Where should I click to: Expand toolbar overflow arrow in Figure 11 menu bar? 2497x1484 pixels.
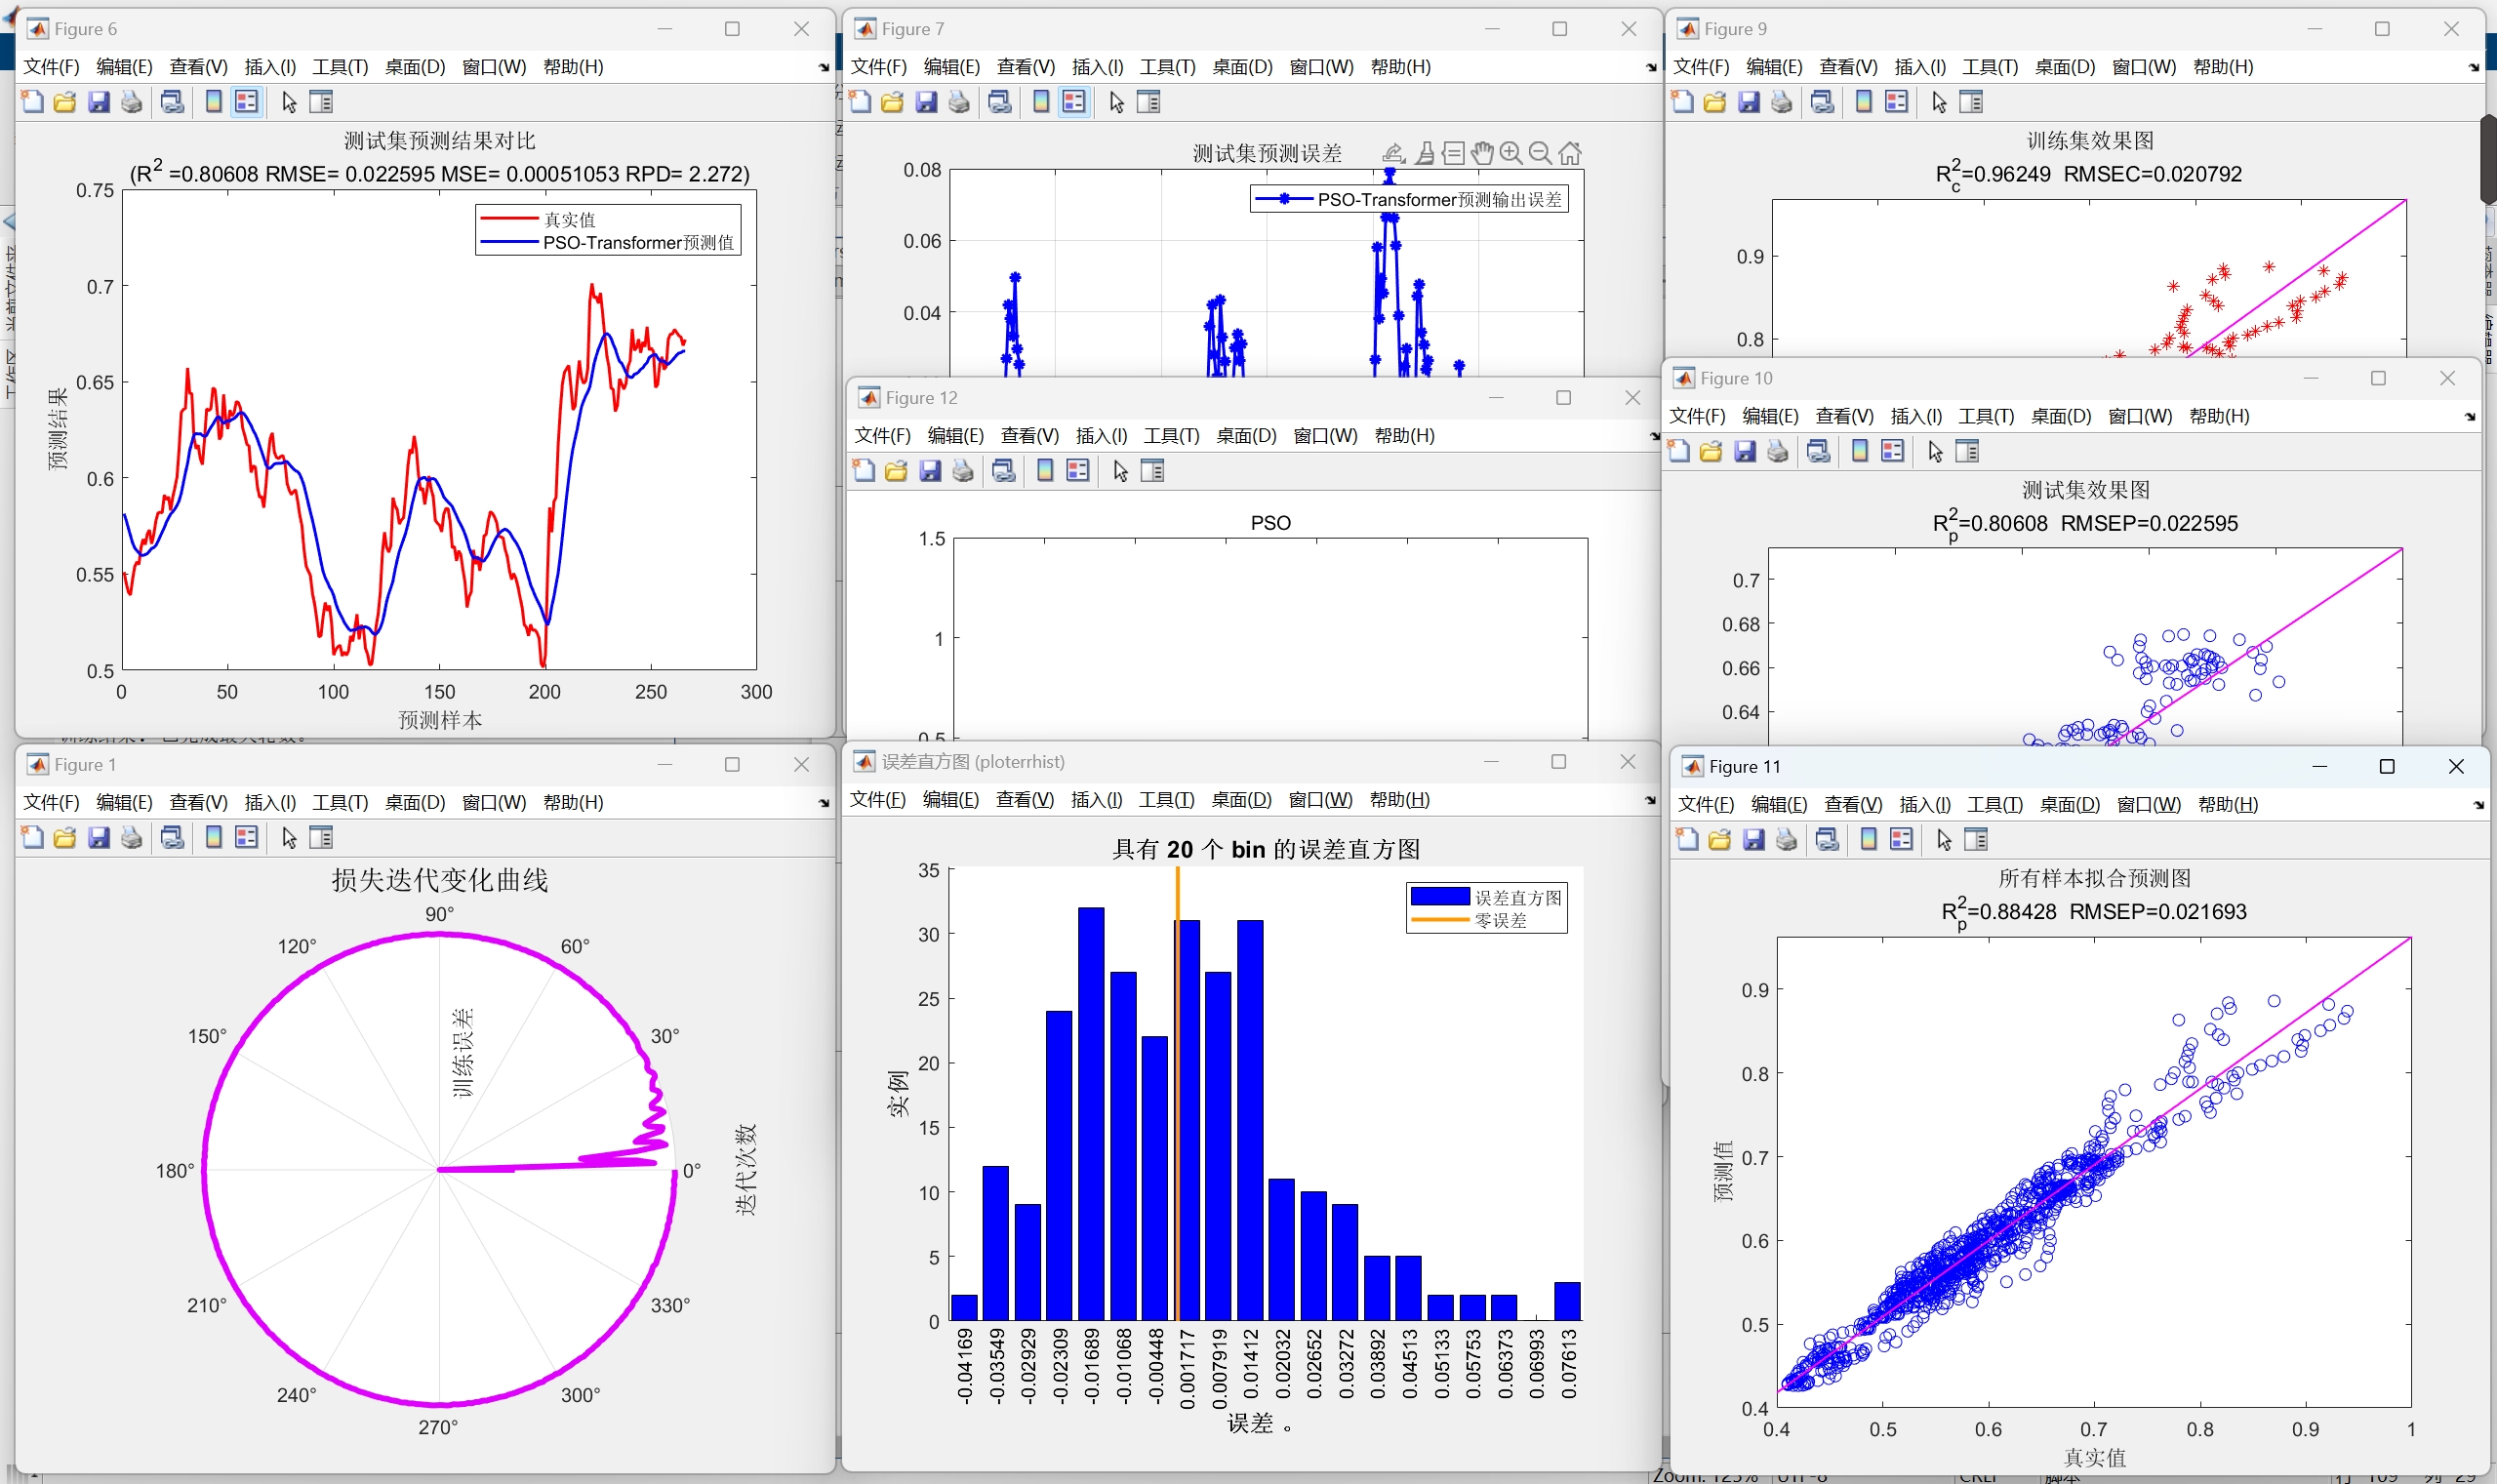(2478, 805)
